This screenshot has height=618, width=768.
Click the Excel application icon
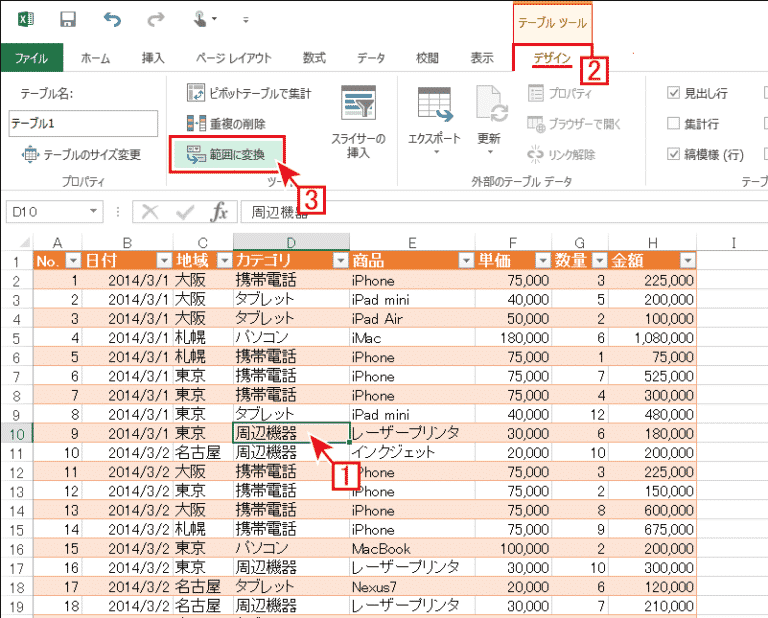click(25, 20)
